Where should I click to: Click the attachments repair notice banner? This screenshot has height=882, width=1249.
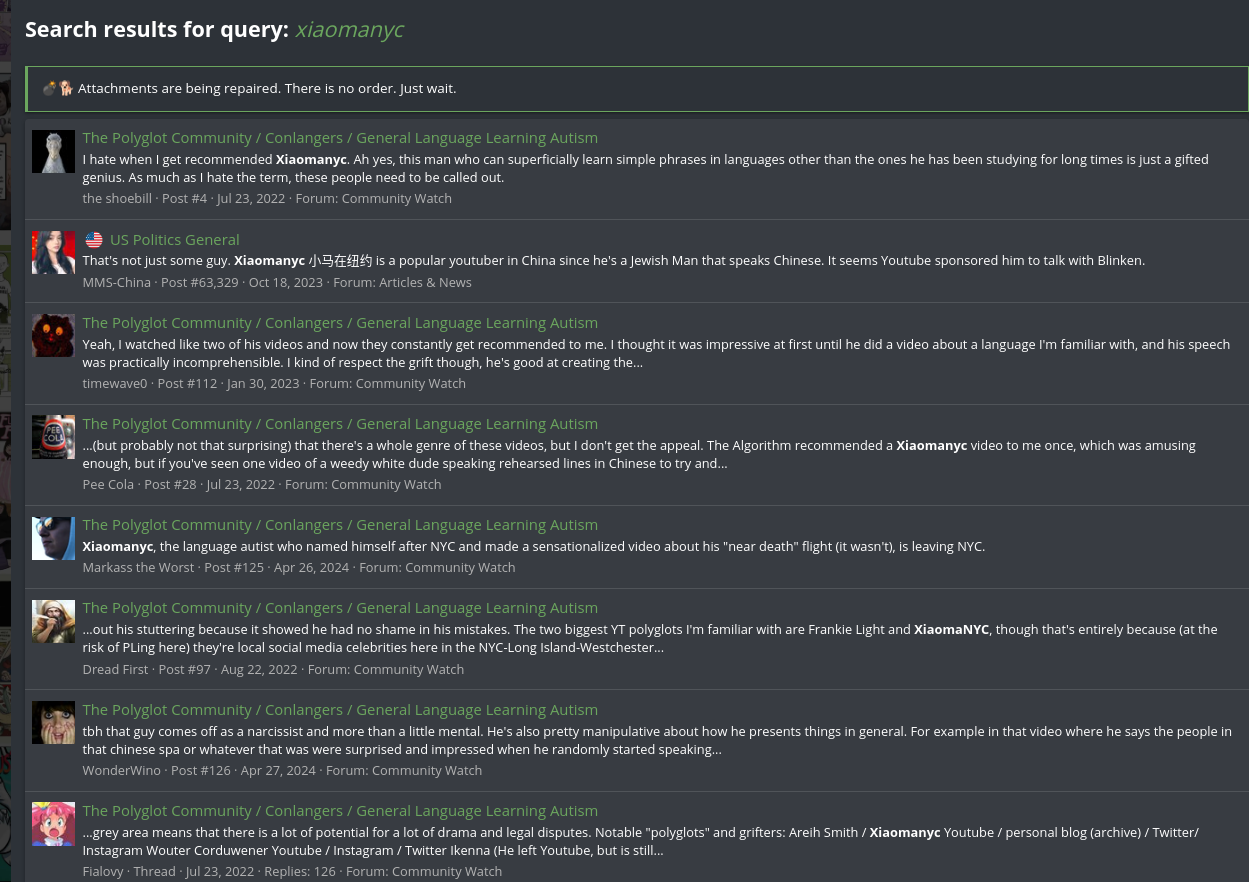[637, 89]
